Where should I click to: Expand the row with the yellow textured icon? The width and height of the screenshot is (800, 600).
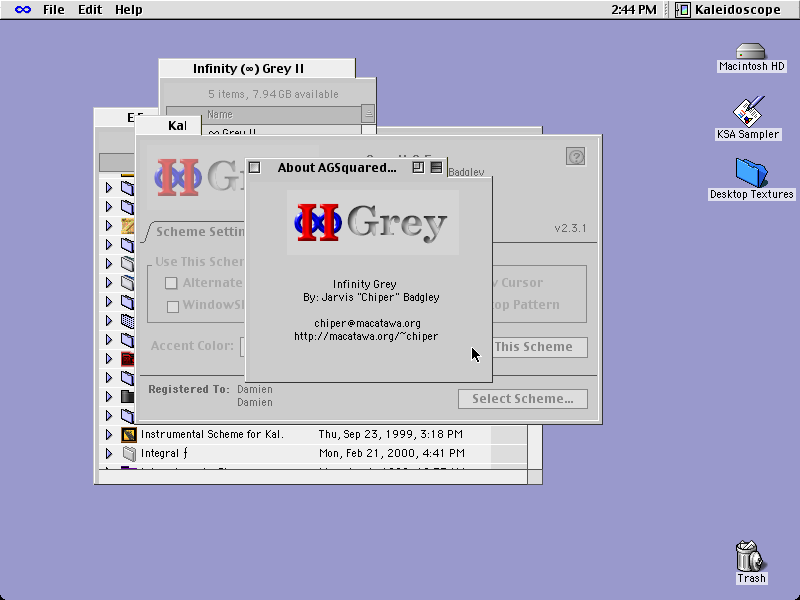tap(109, 225)
